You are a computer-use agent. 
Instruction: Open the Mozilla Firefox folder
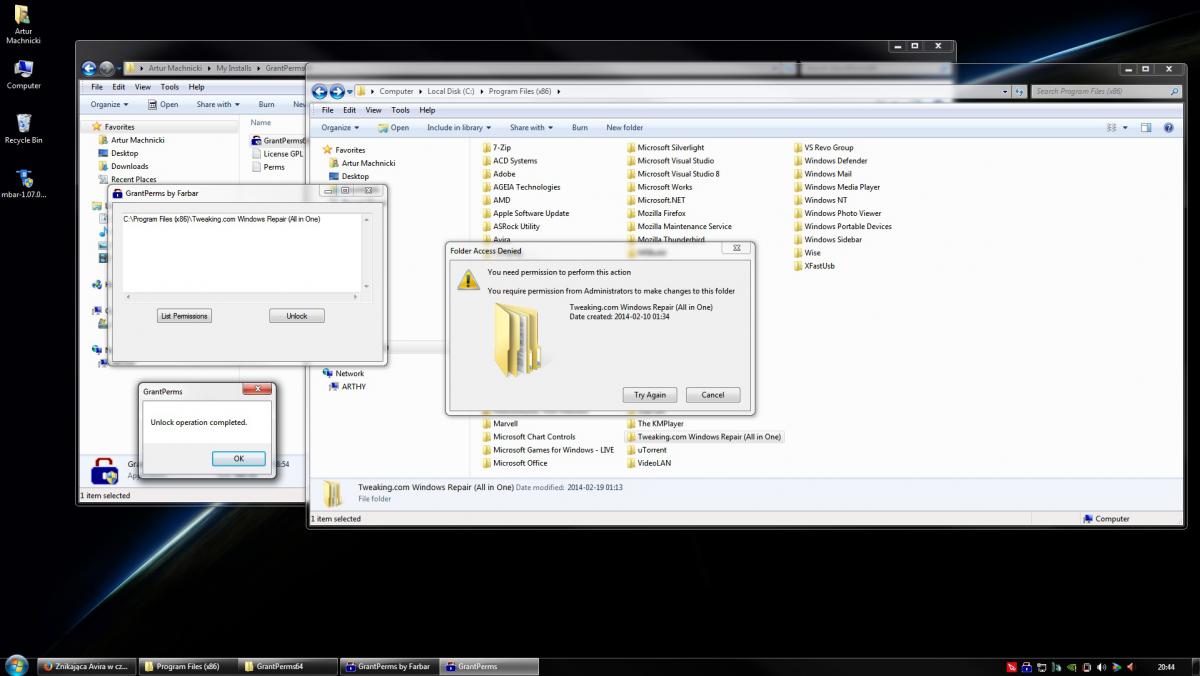pyautogui.click(x=655, y=213)
